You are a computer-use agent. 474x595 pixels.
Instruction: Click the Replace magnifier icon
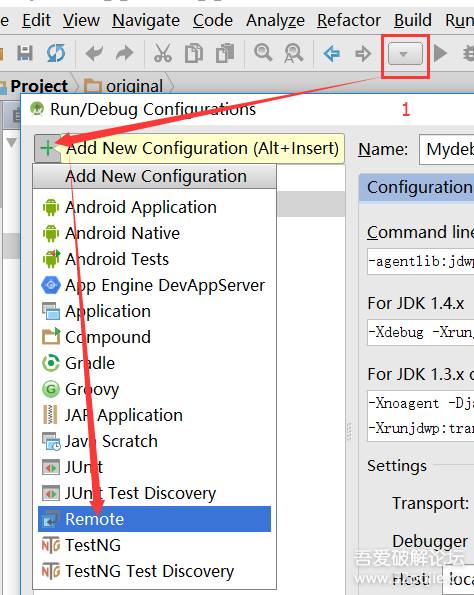click(x=294, y=53)
